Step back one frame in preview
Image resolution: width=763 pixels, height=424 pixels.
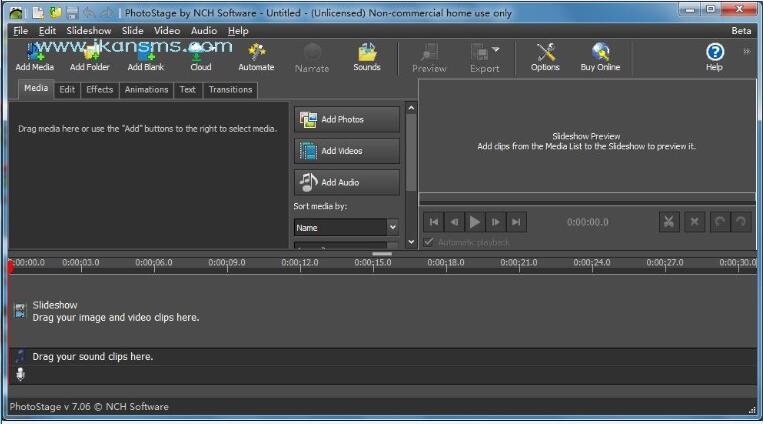pos(454,222)
